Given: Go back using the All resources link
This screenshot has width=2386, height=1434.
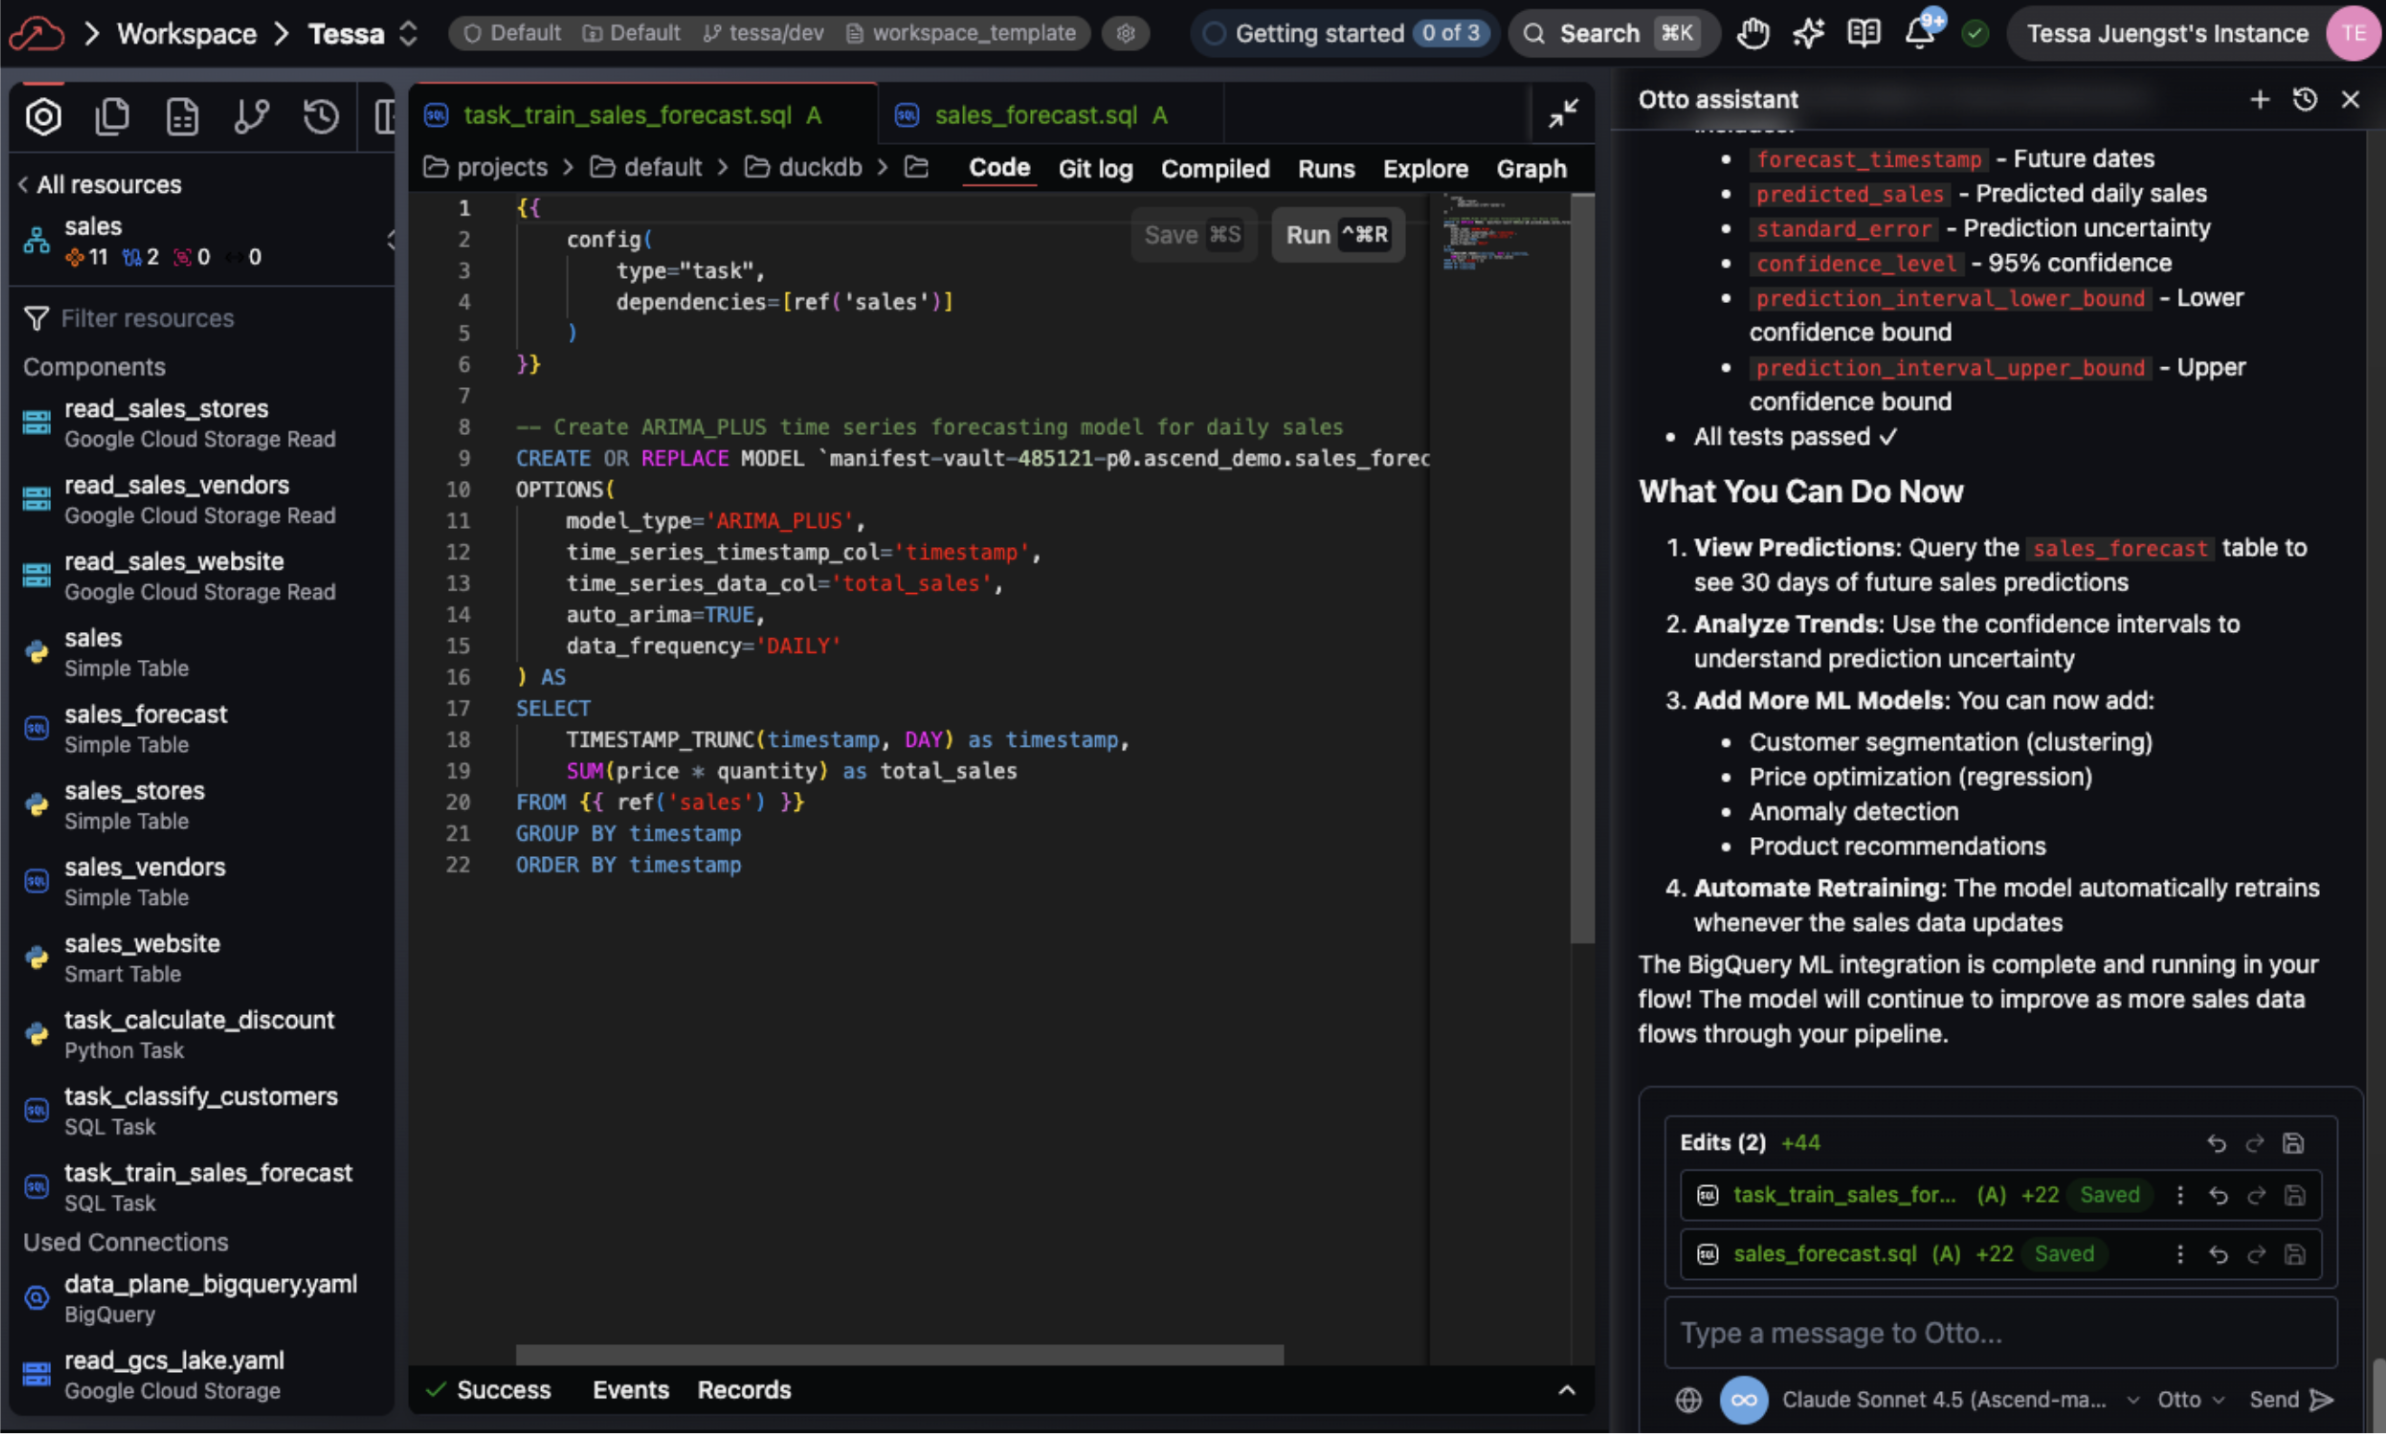Looking at the screenshot, I should click(100, 184).
